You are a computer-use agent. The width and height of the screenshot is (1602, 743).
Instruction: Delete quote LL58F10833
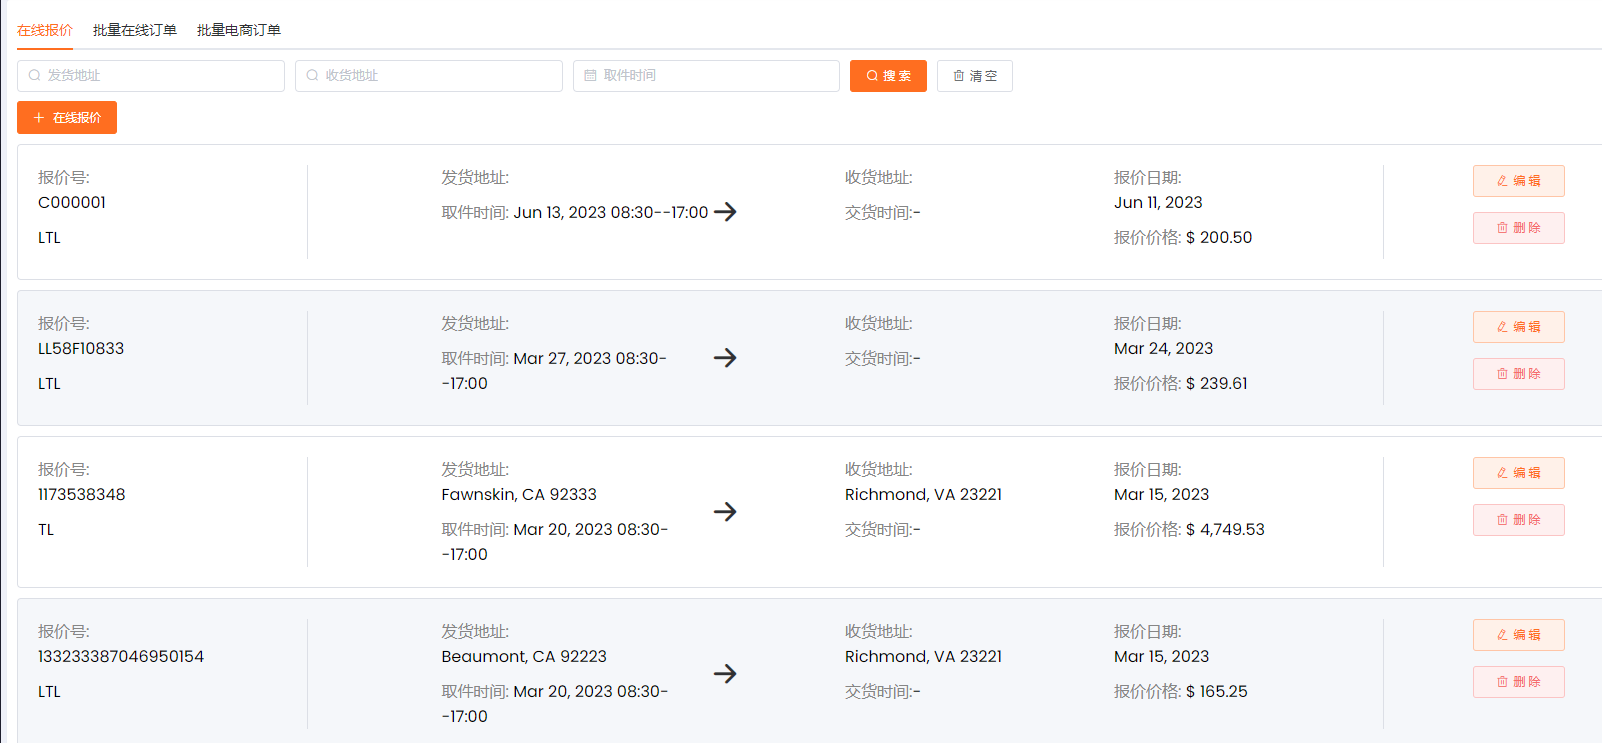[x=1518, y=374]
